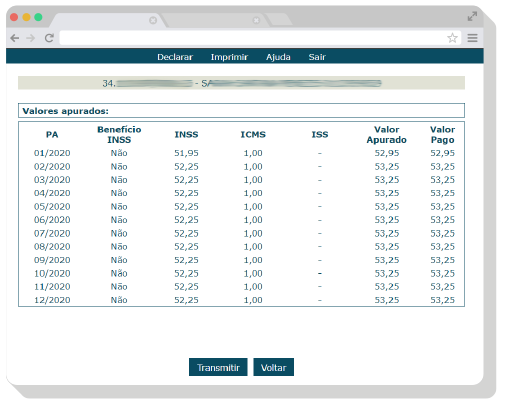Open the Imprimir menu item
511x416 pixels.
pyautogui.click(x=229, y=57)
